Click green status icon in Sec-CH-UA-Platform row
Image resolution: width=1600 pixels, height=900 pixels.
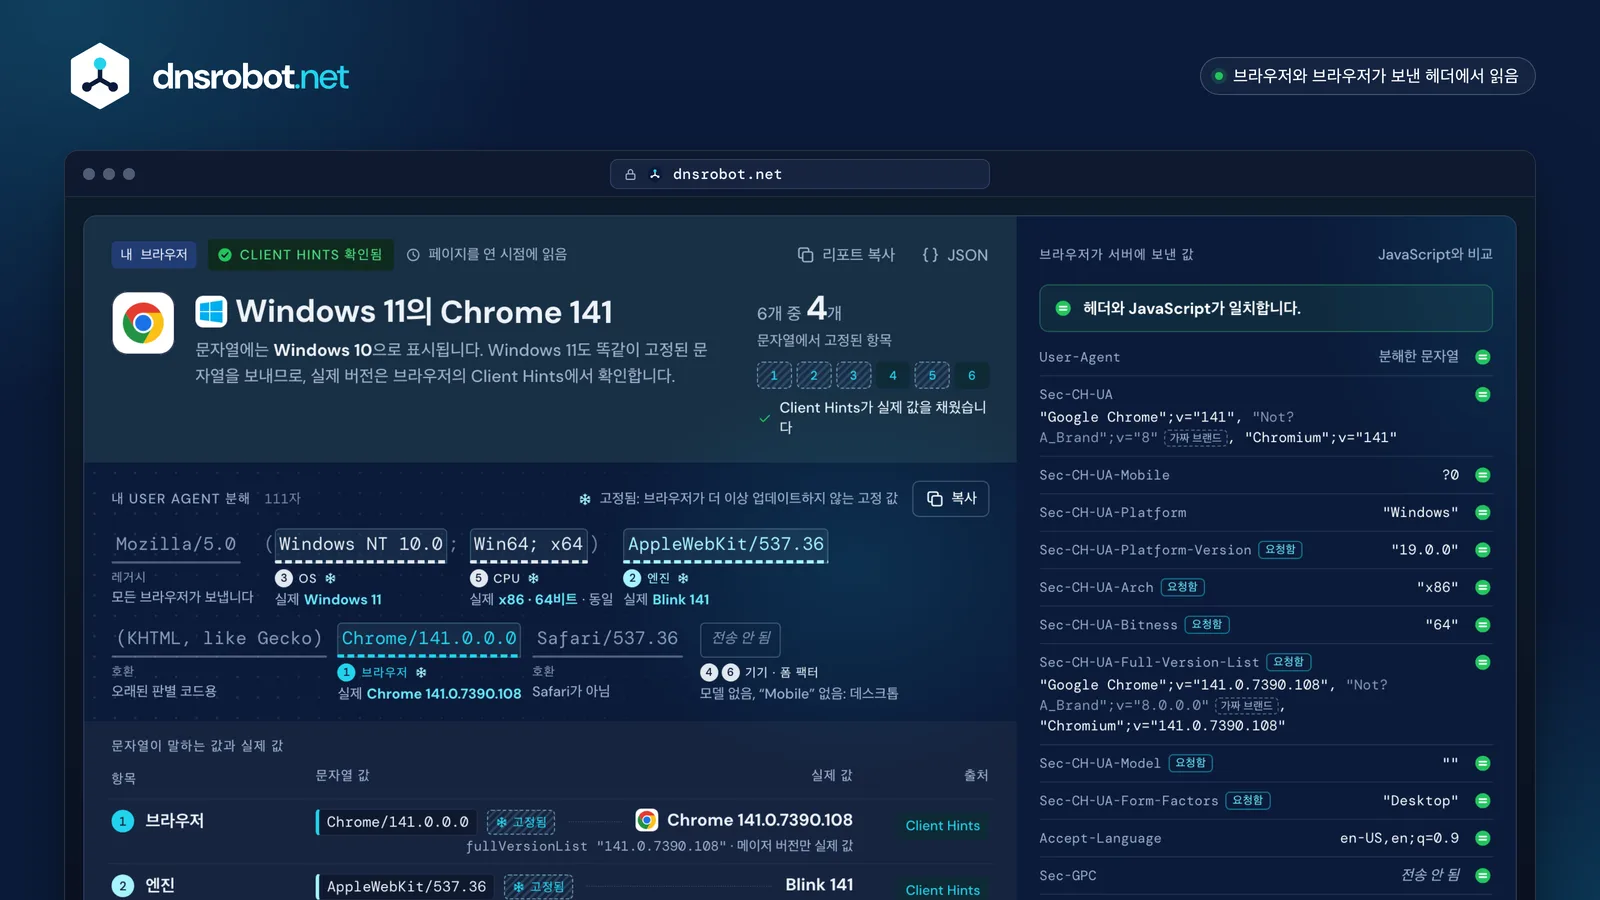[1483, 512]
